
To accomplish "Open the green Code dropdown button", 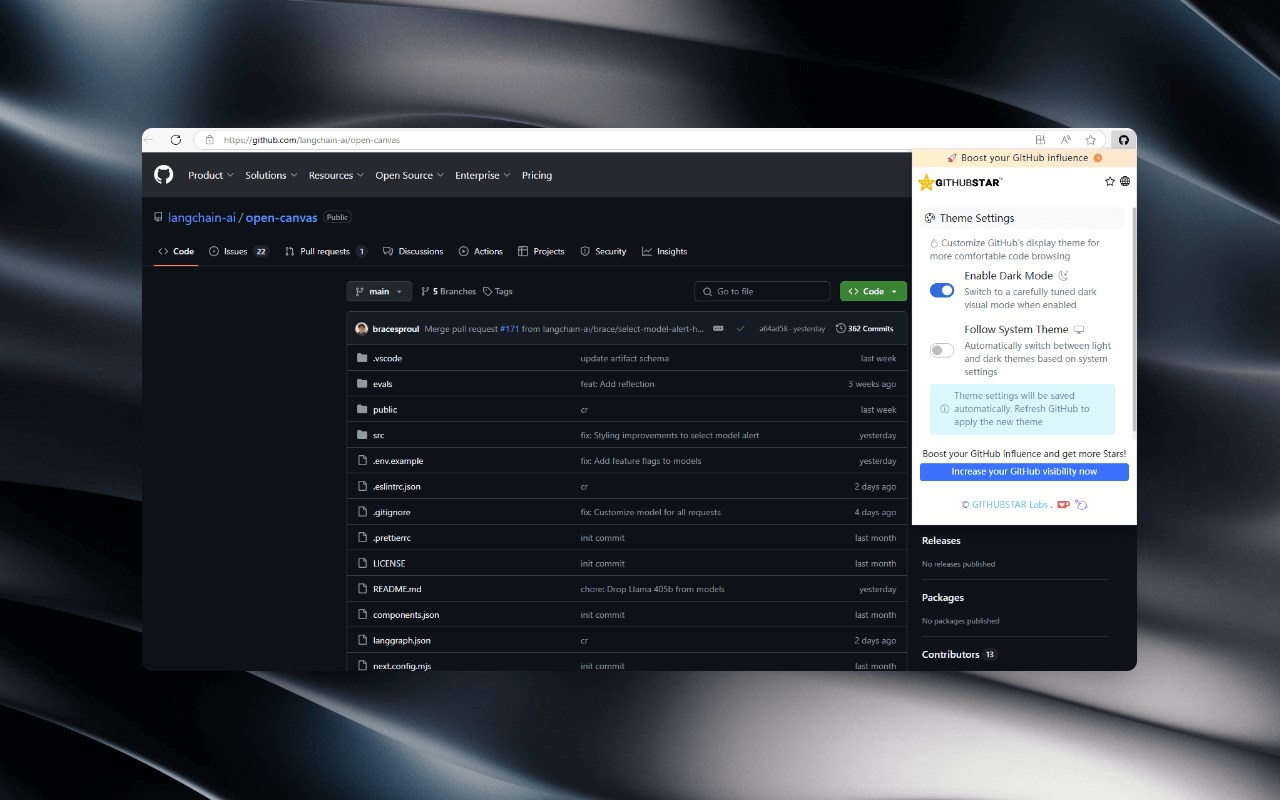I will click(873, 291).
